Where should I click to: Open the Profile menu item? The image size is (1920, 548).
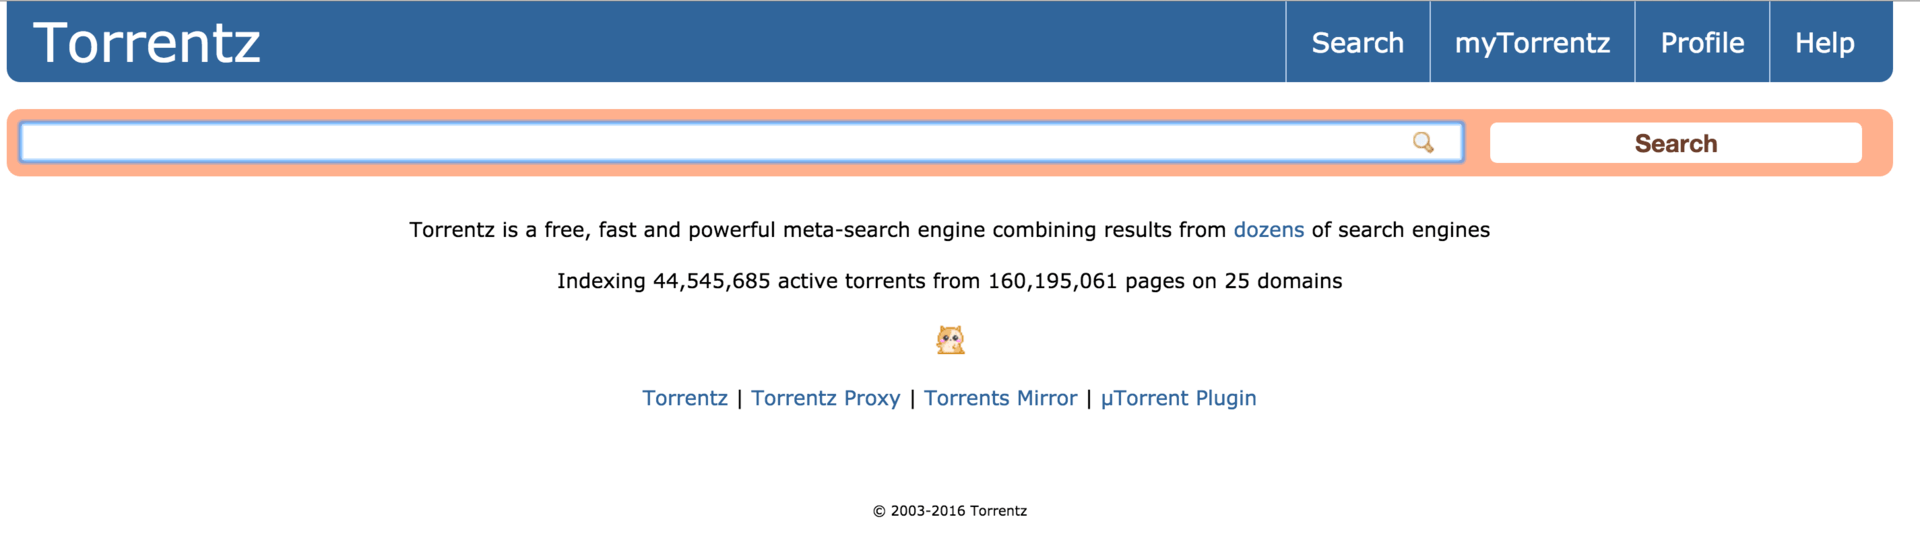(x=1702, y=42)
